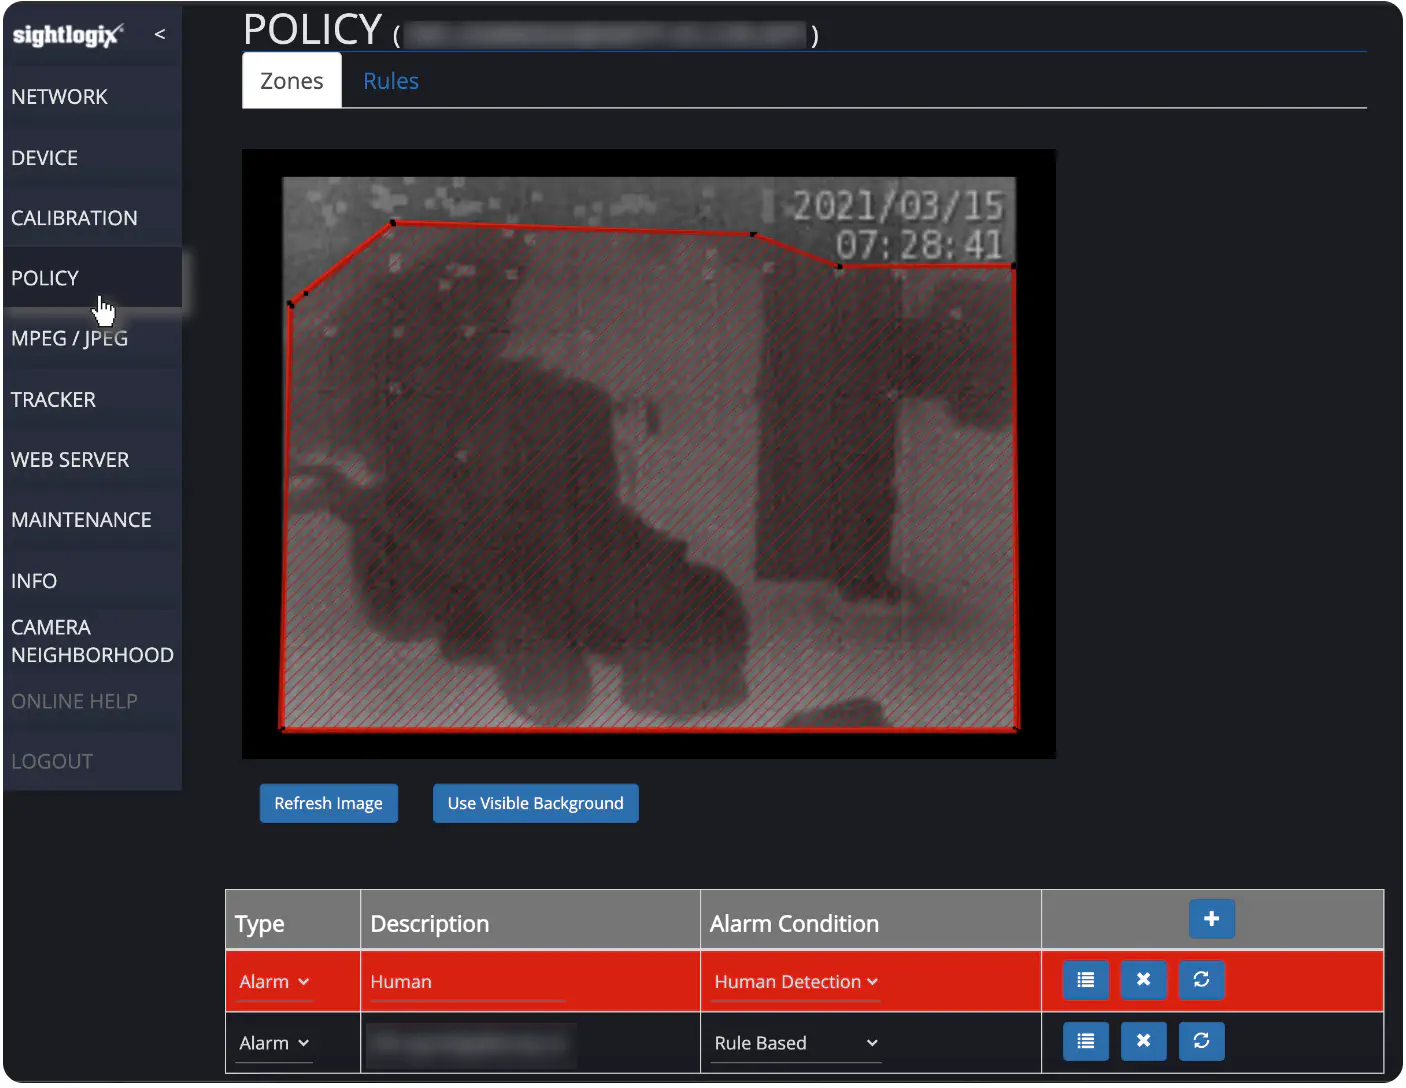
Task: Open the list icon in the Rule Based row
Action: (1085, 1041)
